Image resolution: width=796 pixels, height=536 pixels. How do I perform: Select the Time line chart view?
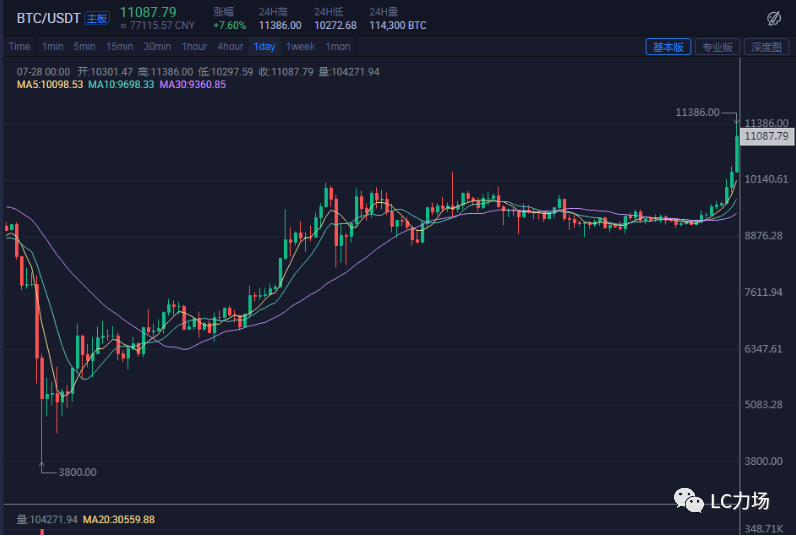[x=19, y=47]
